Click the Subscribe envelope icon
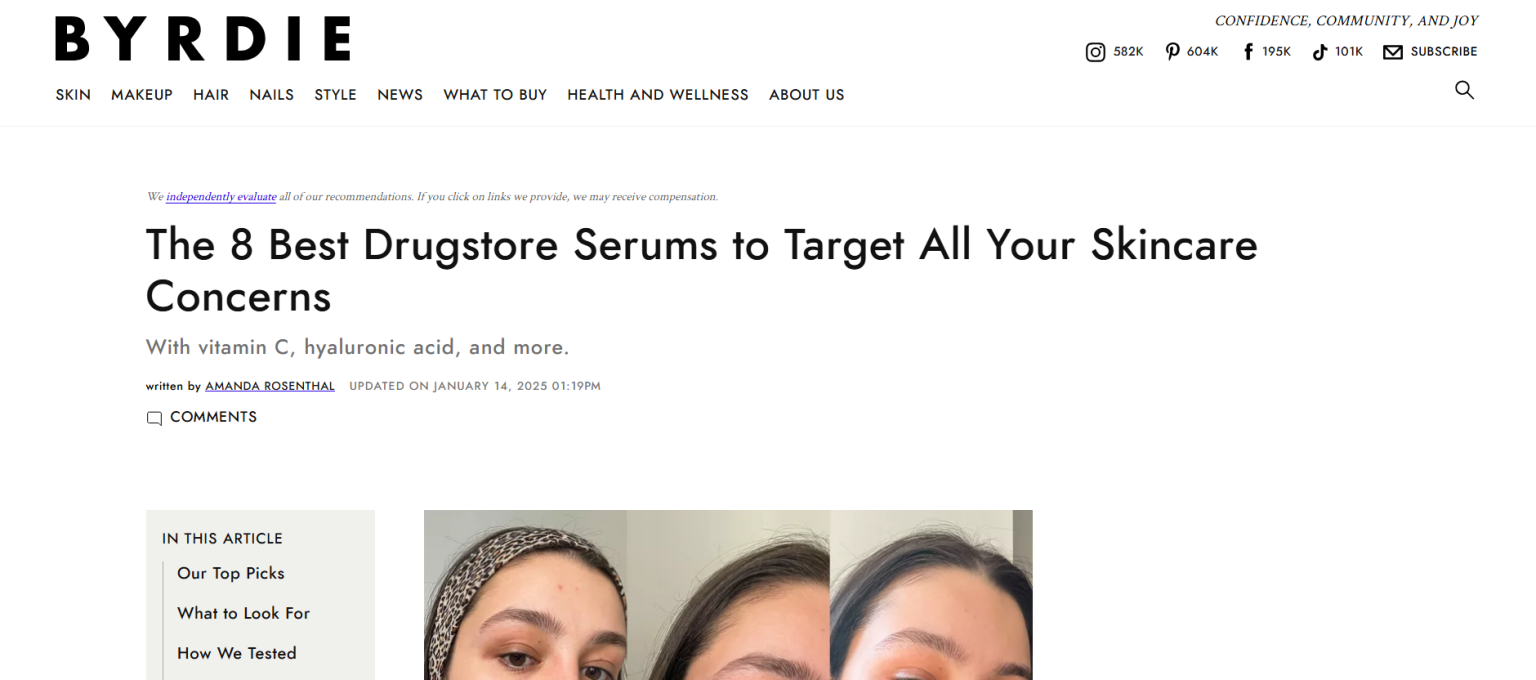Screen dimensions: 1536x680 pos(1393,52)
